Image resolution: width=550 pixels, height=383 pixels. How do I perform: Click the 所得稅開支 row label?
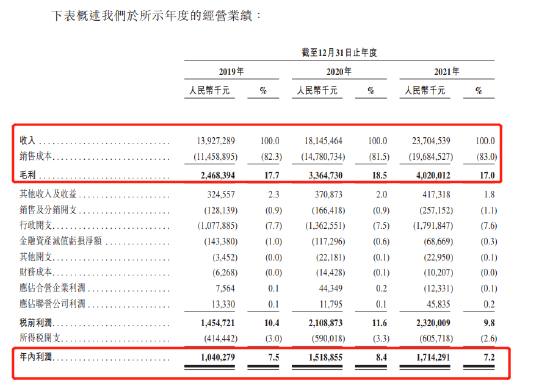[x=40, y=338]
